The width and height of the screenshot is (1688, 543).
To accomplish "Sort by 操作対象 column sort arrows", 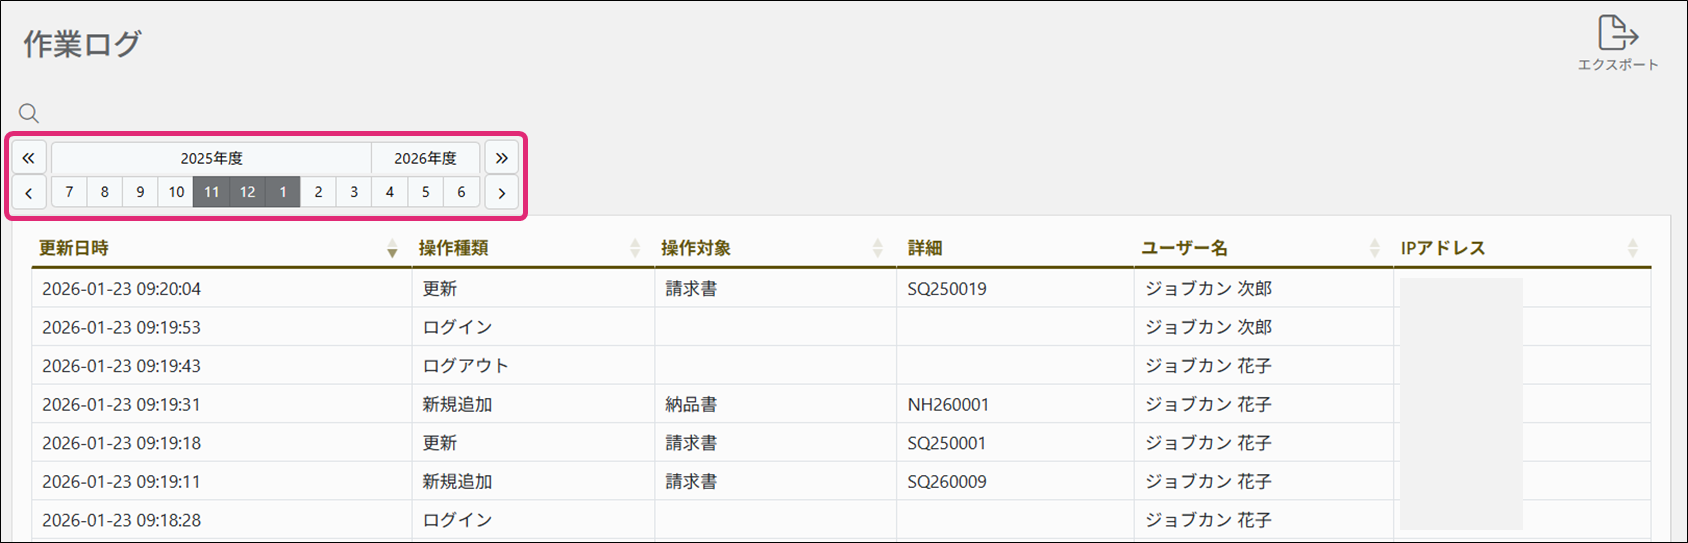I will pyautogui.click(x=877, y=249).
